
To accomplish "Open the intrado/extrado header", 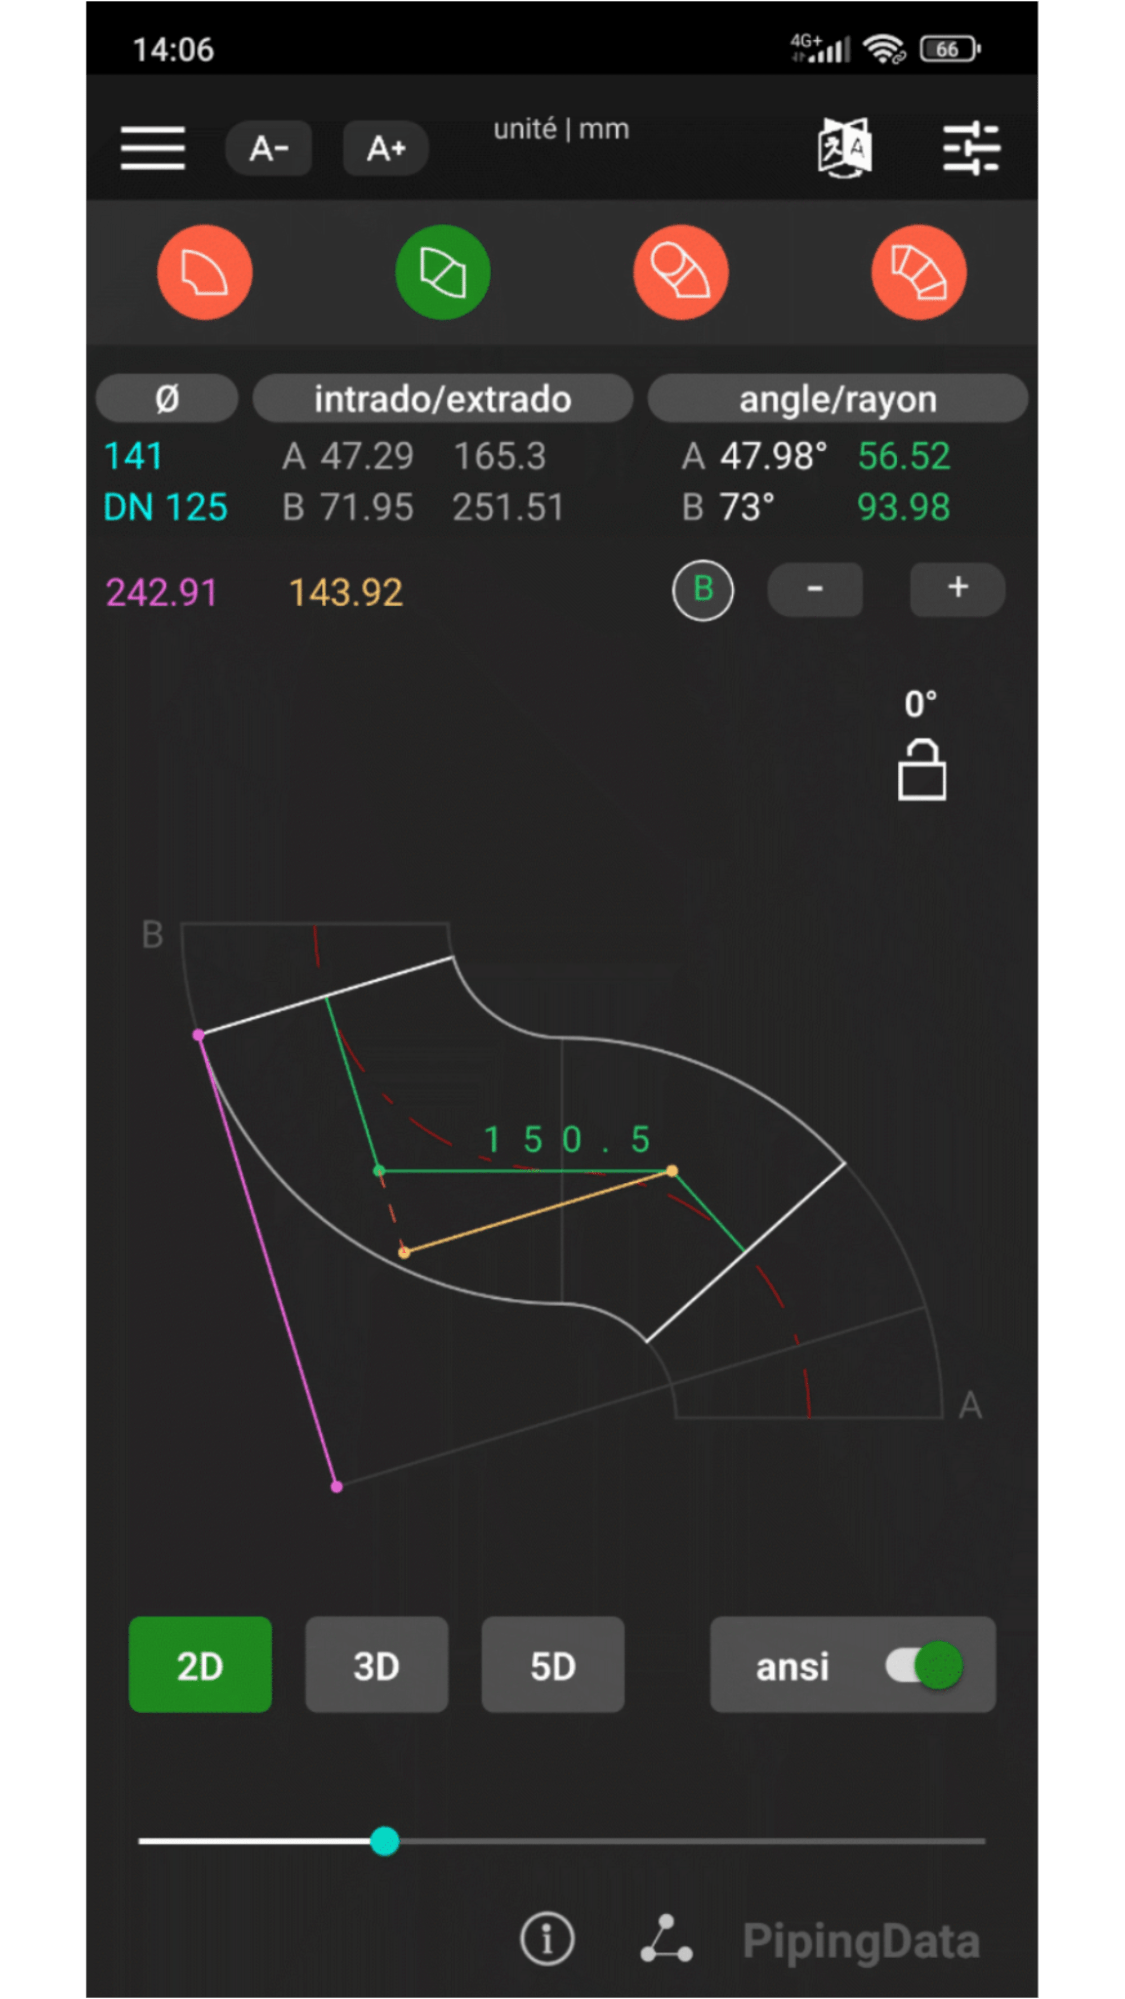I will tap(442, 399).
